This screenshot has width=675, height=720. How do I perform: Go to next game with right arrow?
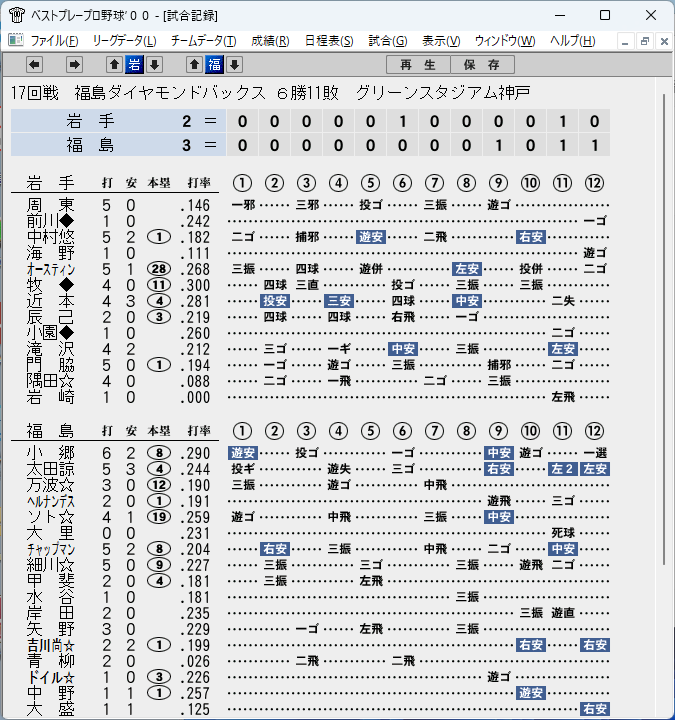pyautogui.click(x=74, y=65)
